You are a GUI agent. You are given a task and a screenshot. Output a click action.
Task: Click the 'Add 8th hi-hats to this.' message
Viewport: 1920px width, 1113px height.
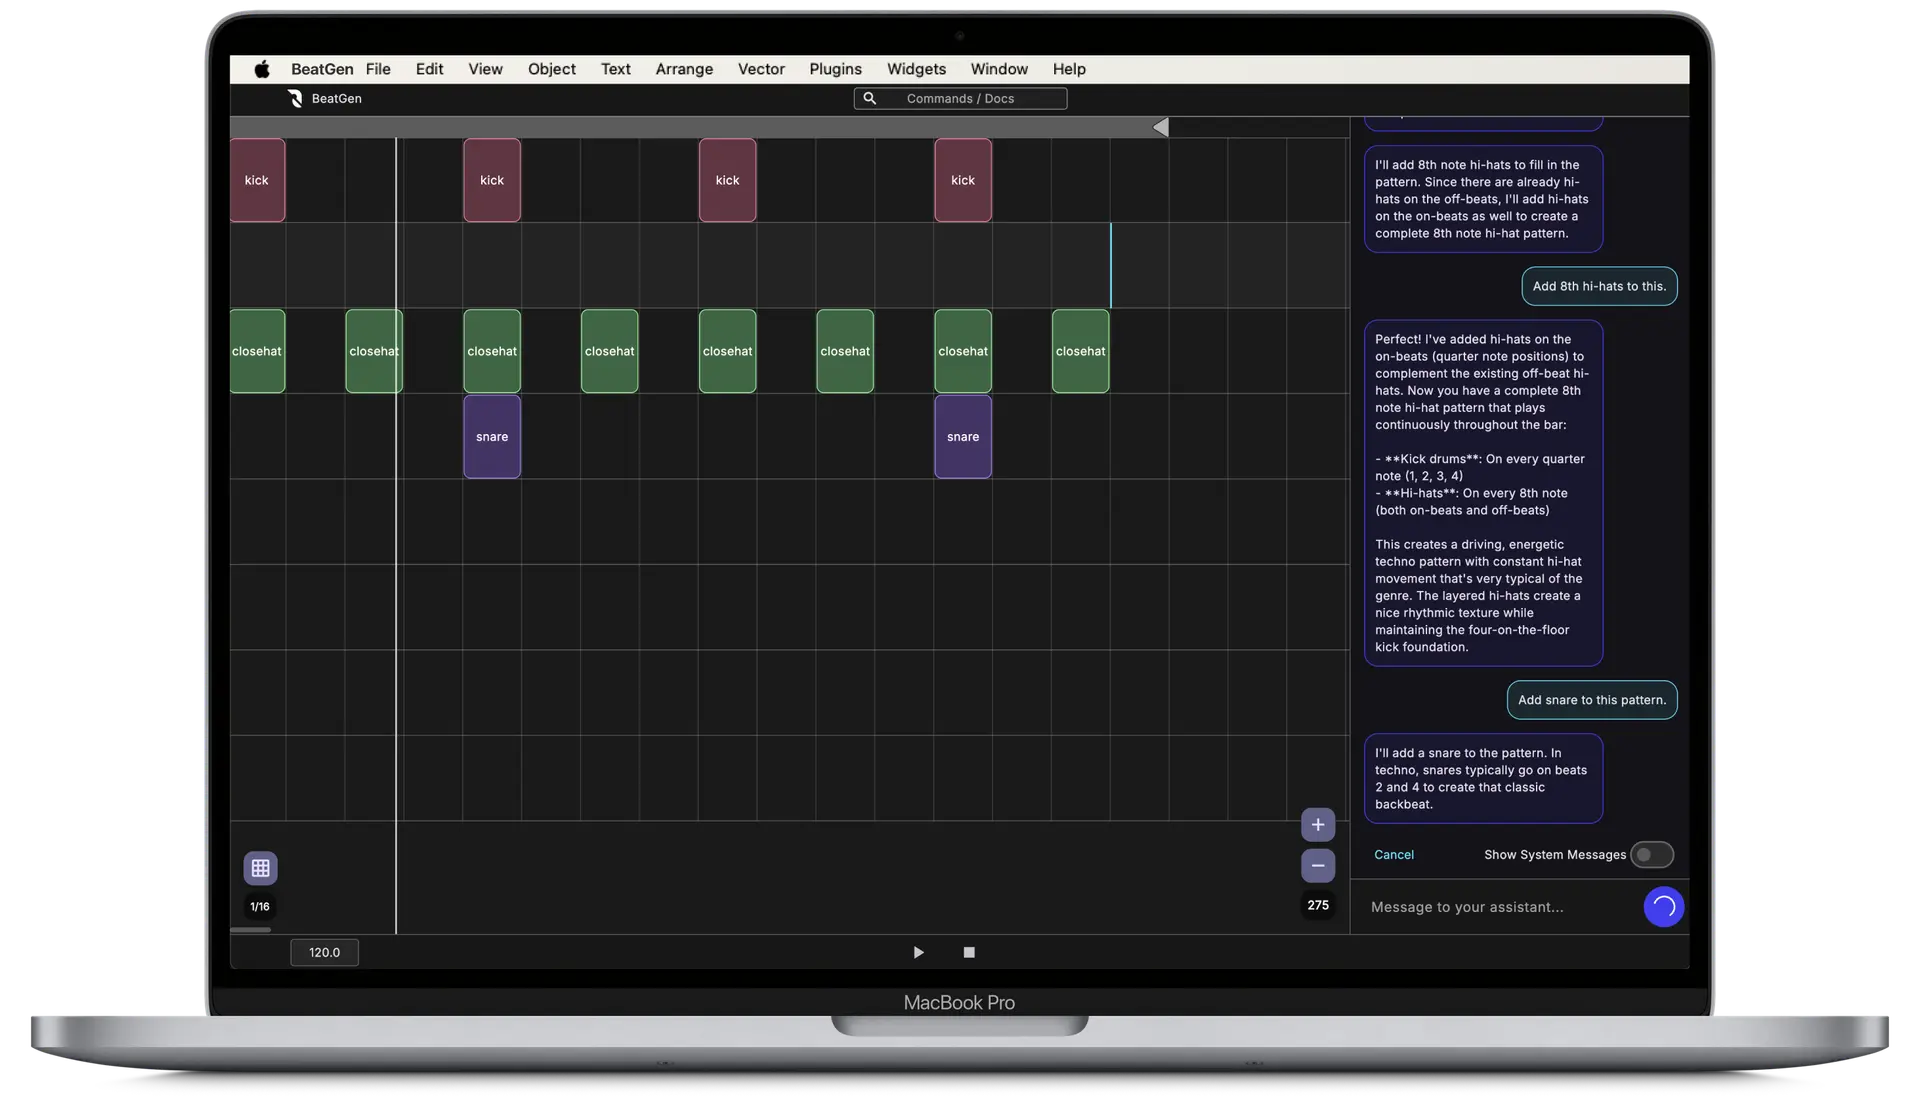[1599, 286]
